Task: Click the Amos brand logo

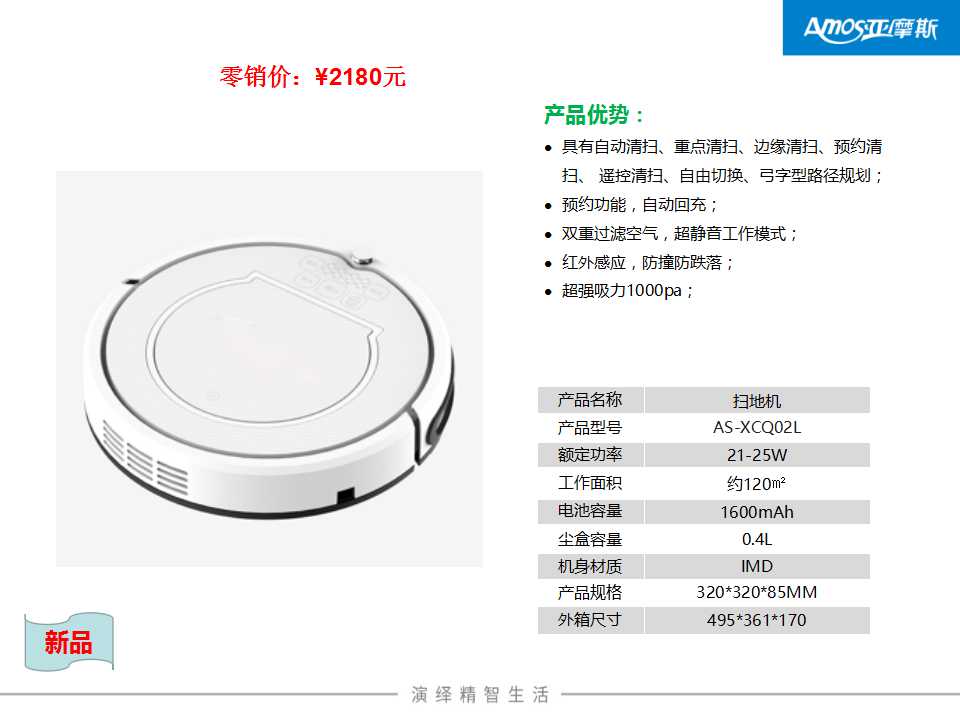Action: point(871,28)
